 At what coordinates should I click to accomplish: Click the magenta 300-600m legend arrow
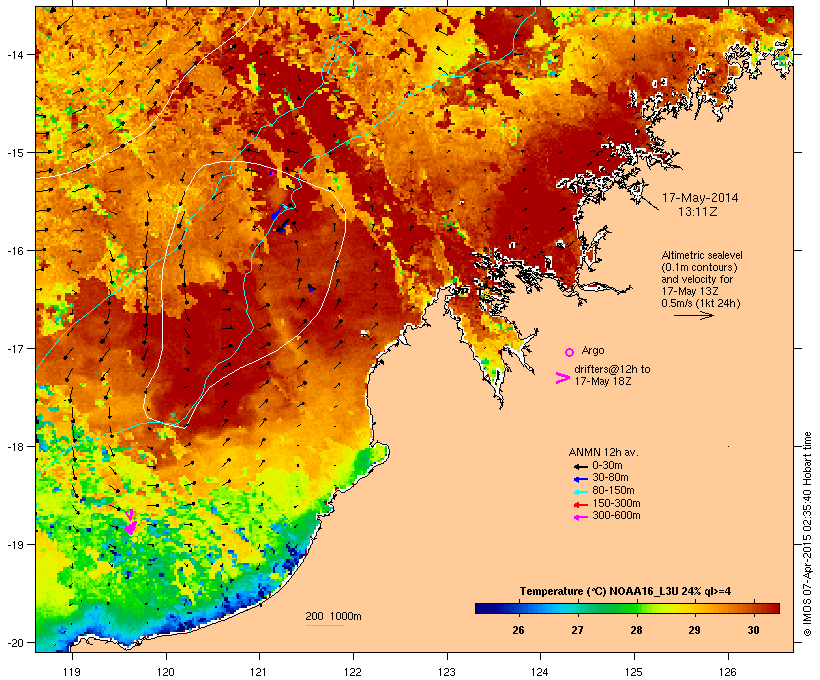coord(581,517)
